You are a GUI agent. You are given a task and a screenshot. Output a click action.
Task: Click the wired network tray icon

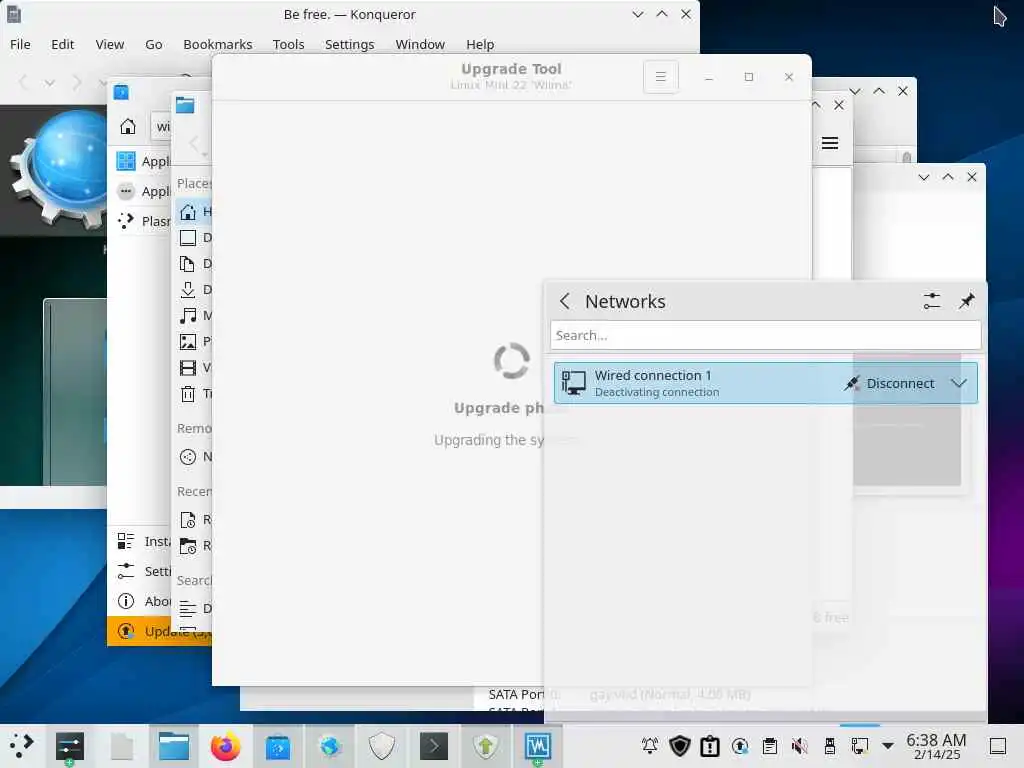pyautogui.click(x=860, y=746)
